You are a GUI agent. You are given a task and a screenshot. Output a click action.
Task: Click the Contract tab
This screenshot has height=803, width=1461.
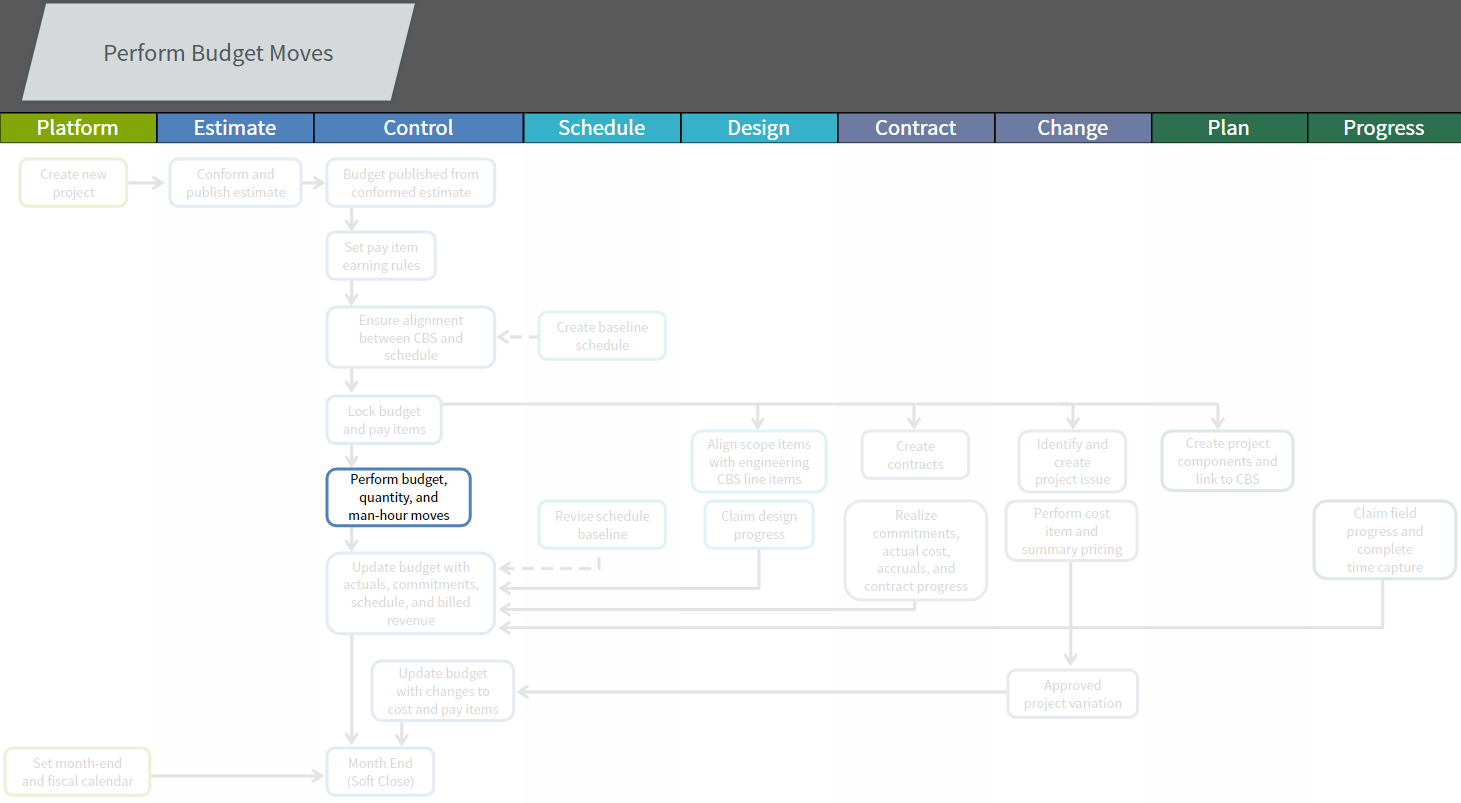point(915,128)
